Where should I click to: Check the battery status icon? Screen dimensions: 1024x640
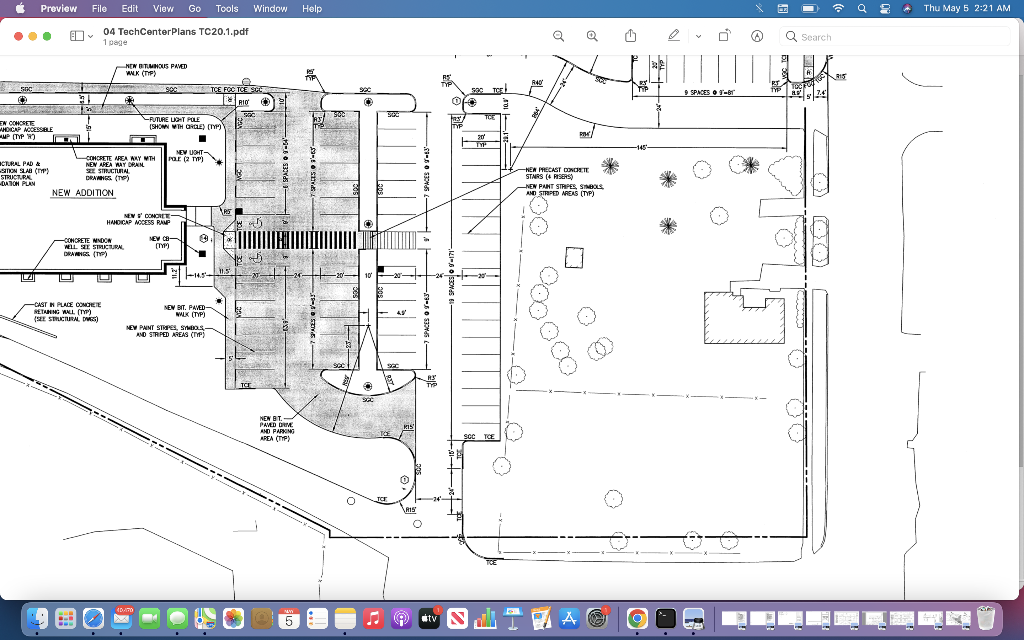[810, 8]
